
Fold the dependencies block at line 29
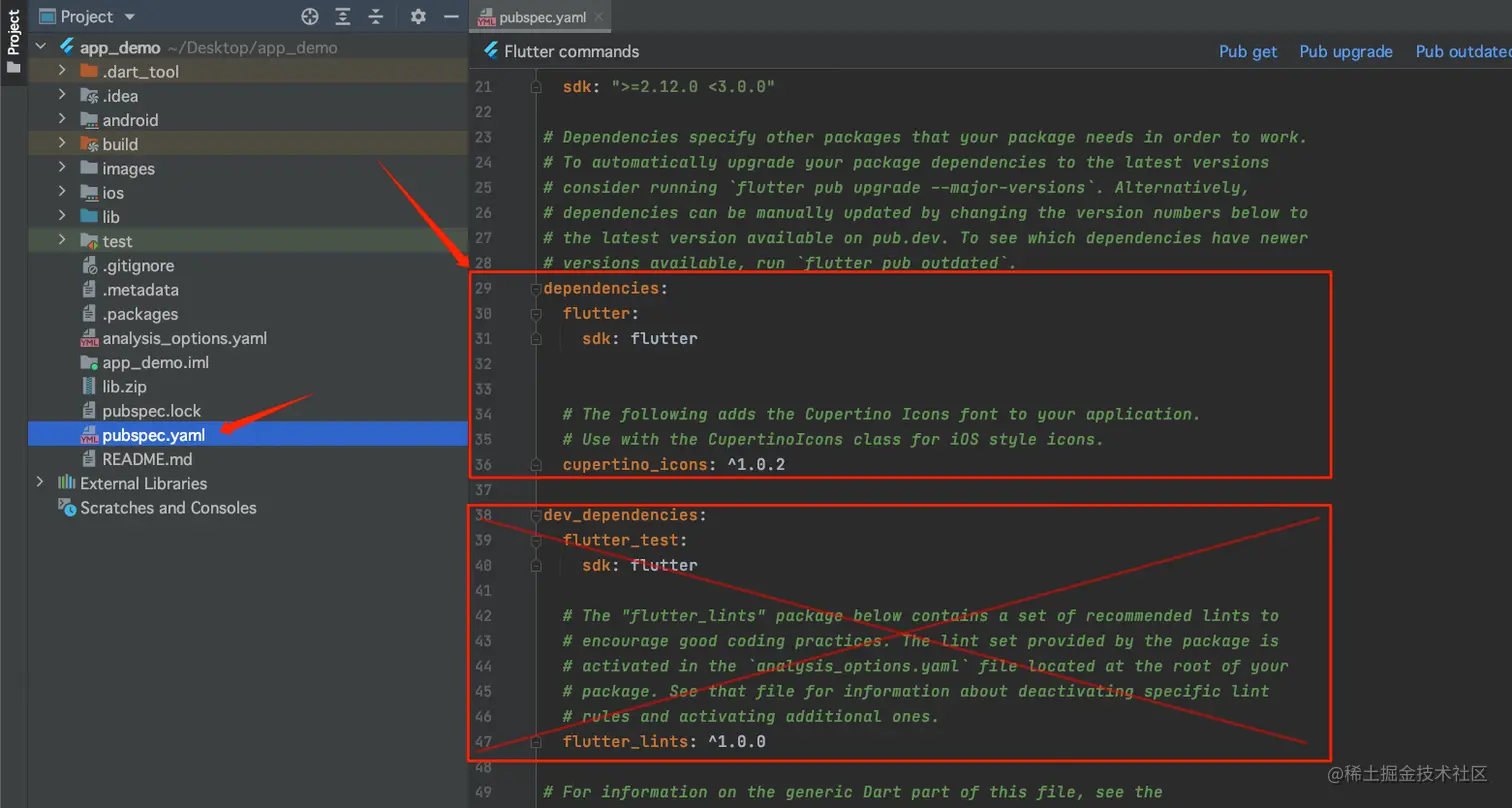pyautogui.click(x=536, y=289)
